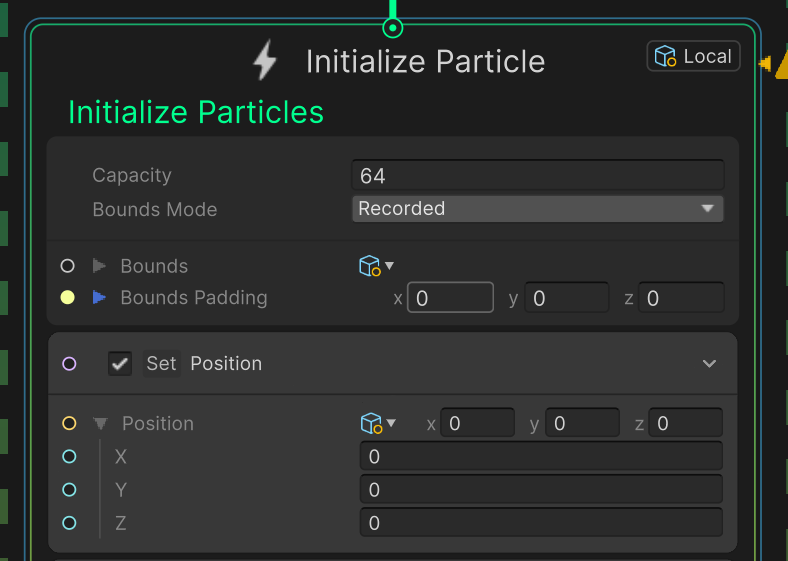Click the Local space cube icon in header
Screen dimensions: 788x561
(665, 56)
